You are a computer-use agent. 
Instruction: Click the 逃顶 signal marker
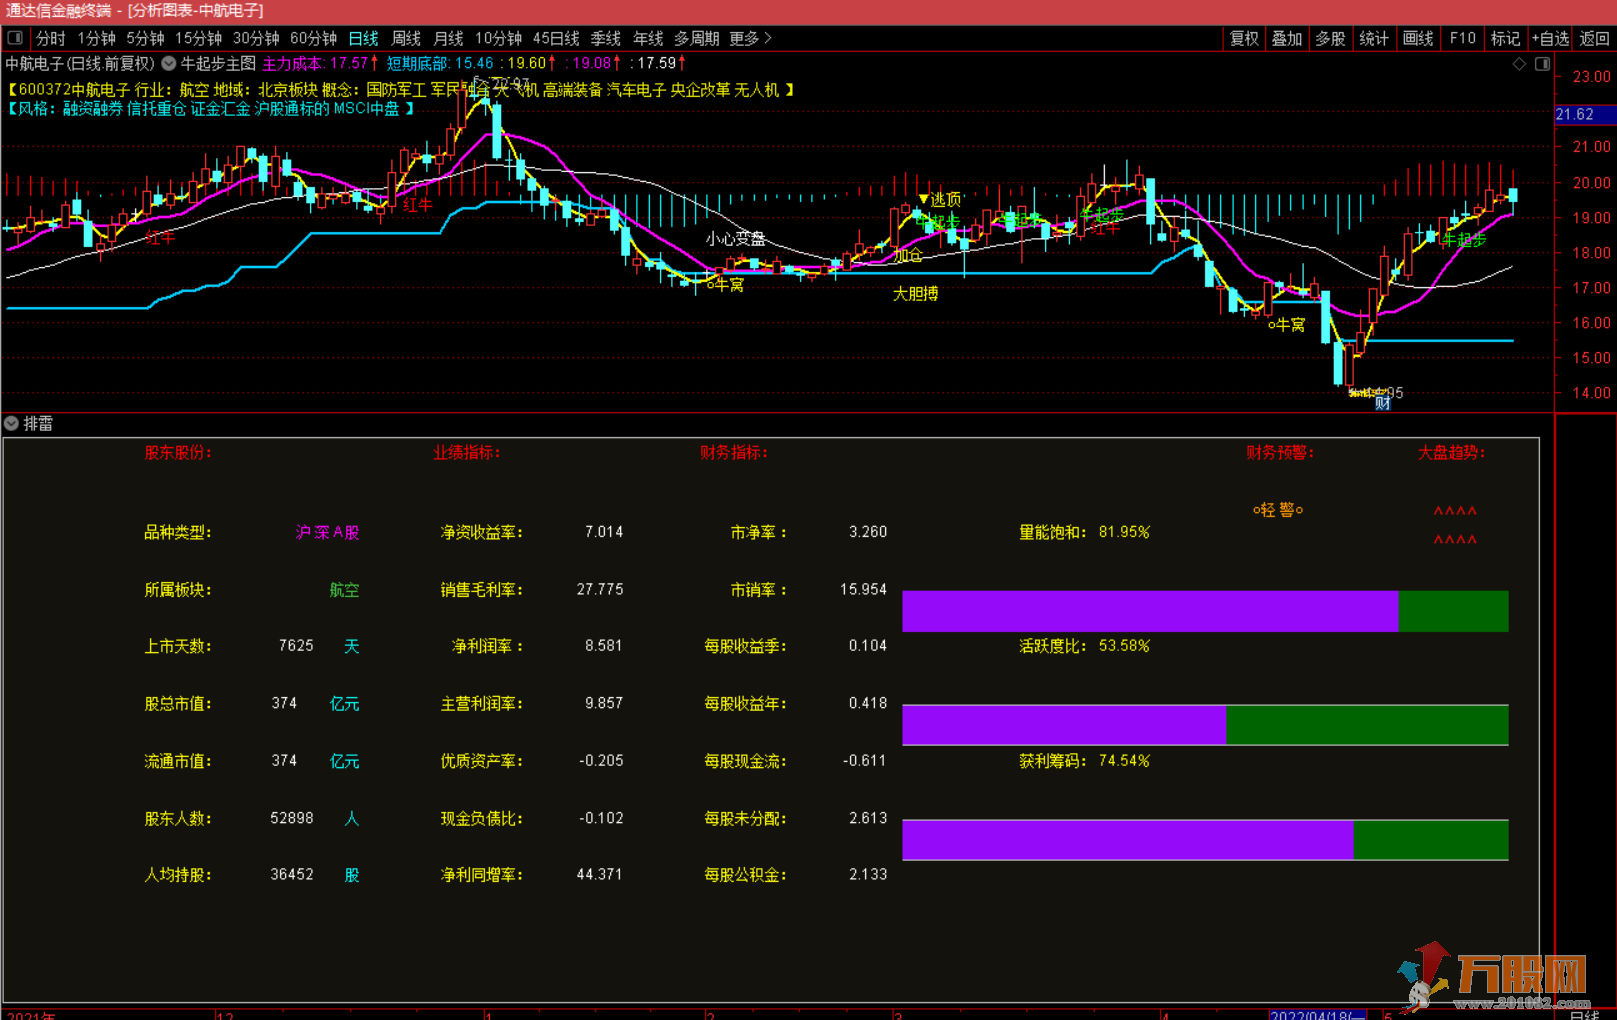pyautogui.click(x=940, y=199)
